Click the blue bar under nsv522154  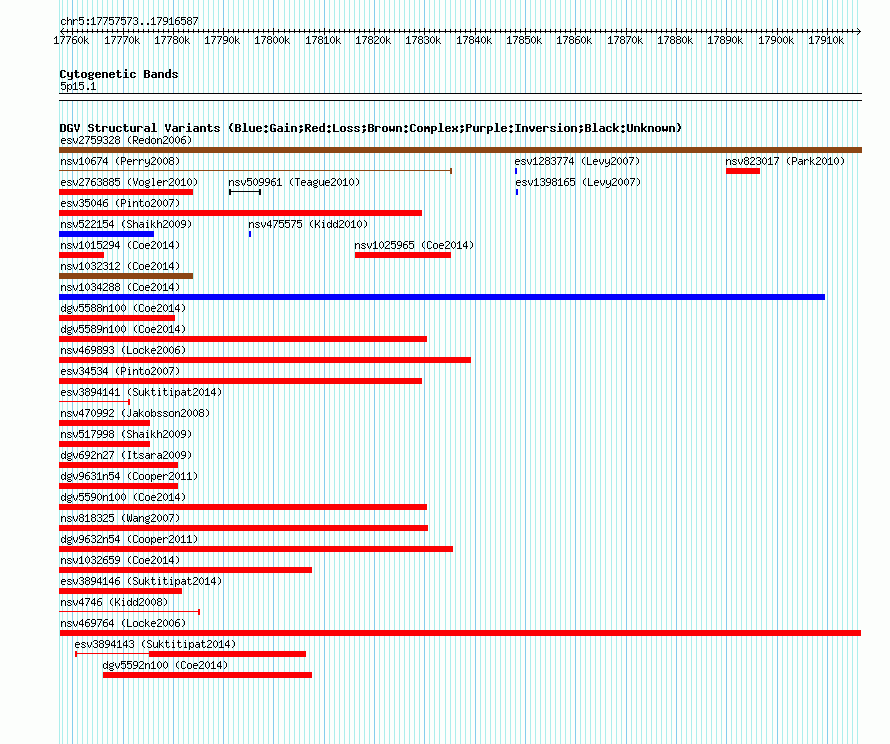106,234
